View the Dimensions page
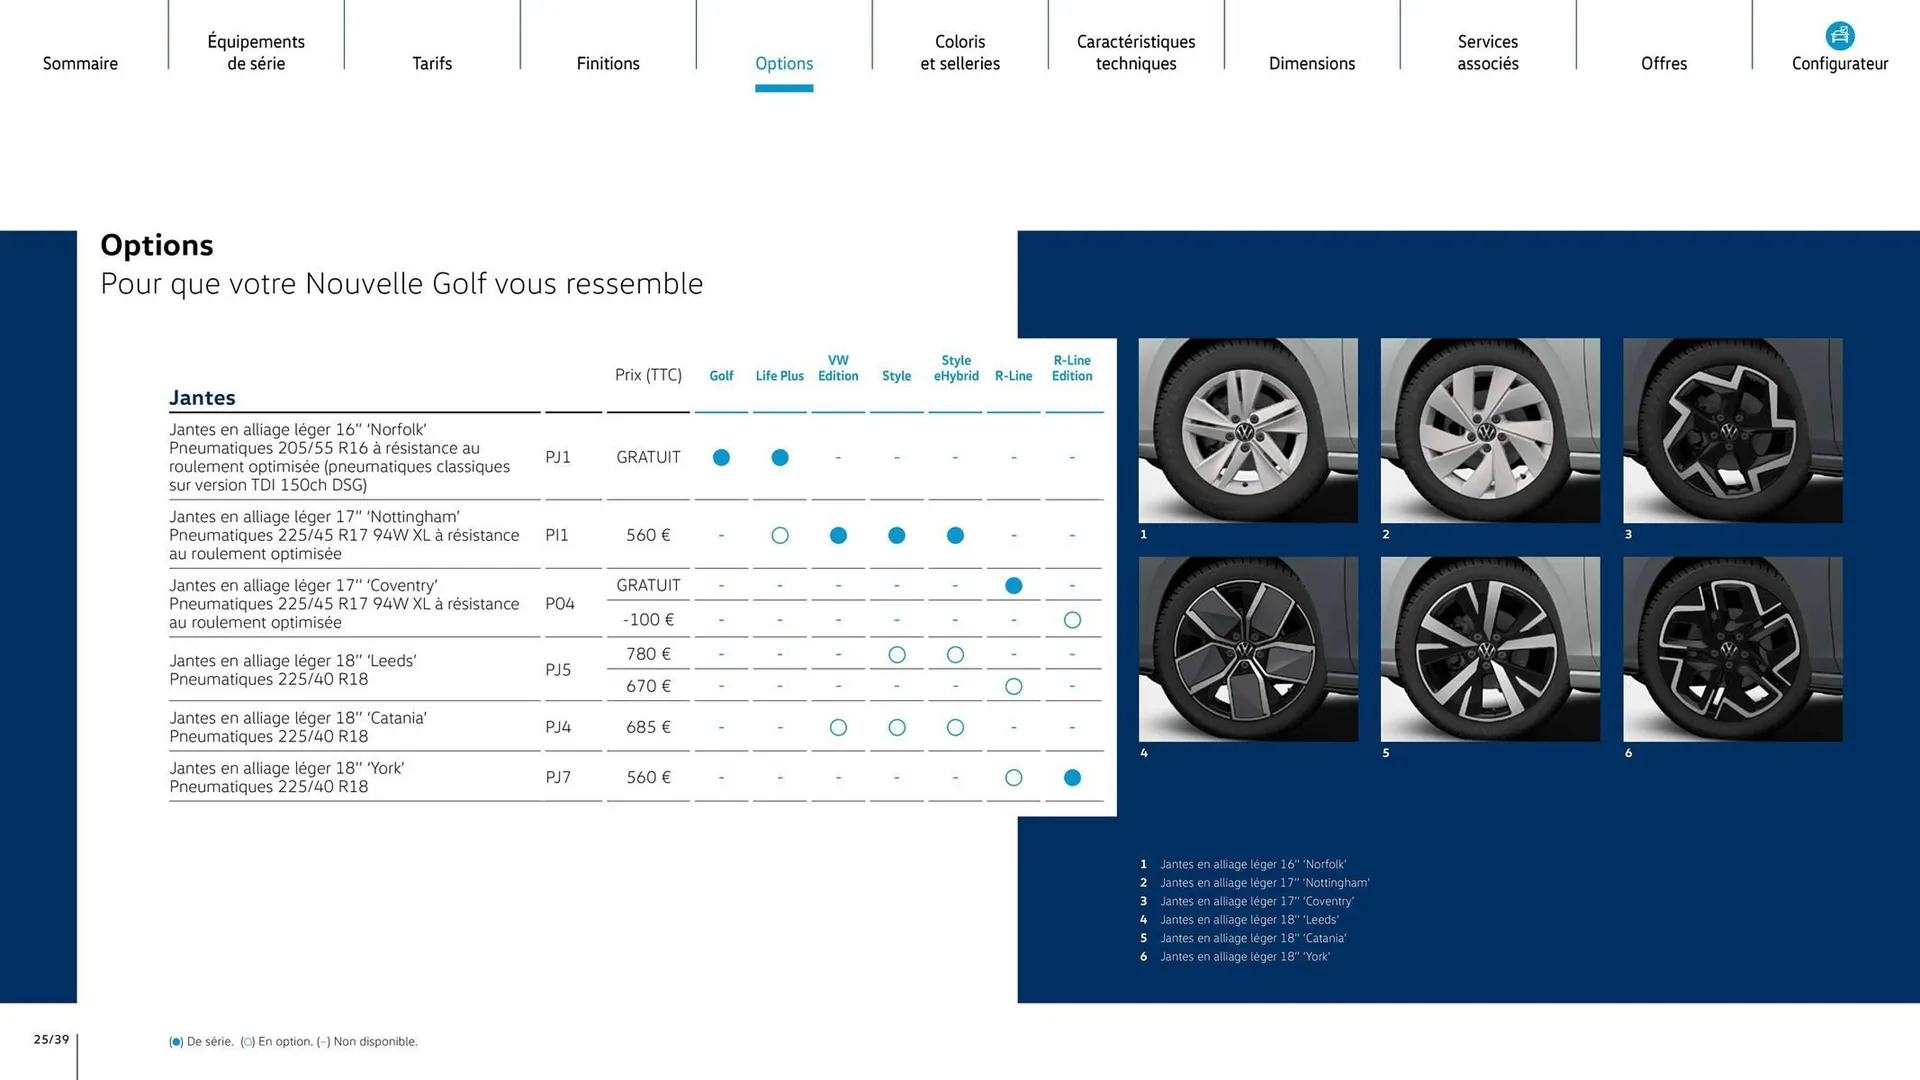 1312,63
